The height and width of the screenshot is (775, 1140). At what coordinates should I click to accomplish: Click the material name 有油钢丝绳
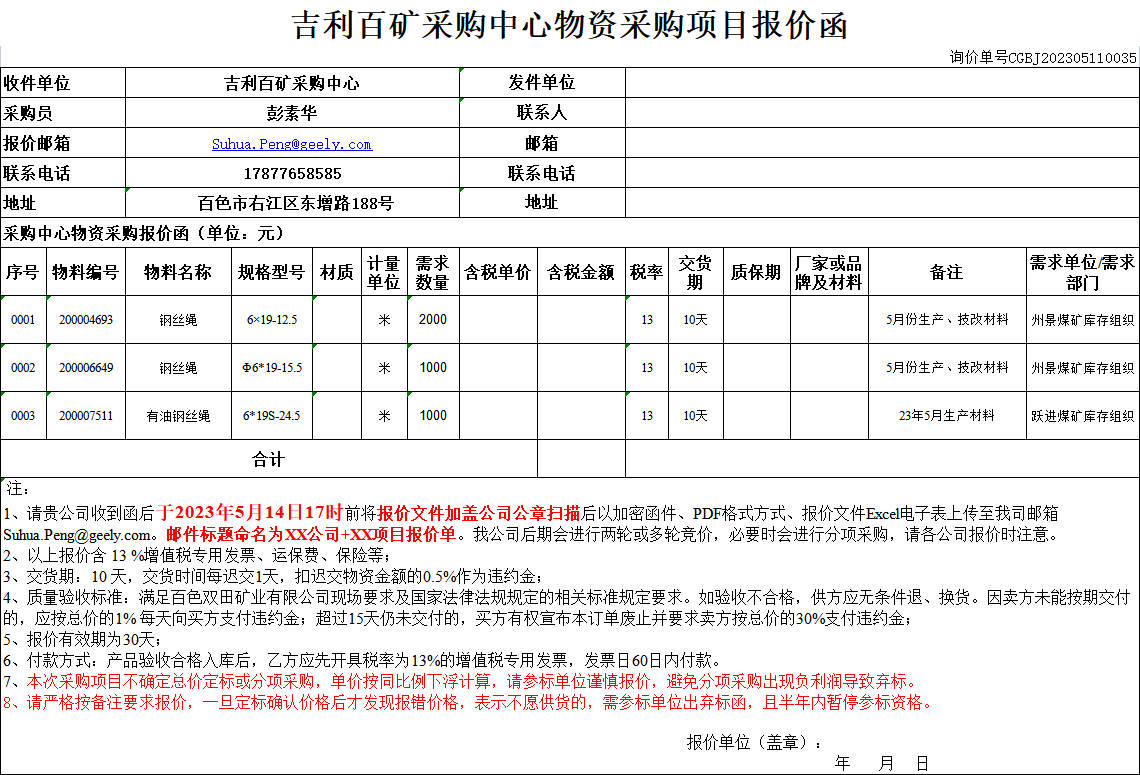178,416
